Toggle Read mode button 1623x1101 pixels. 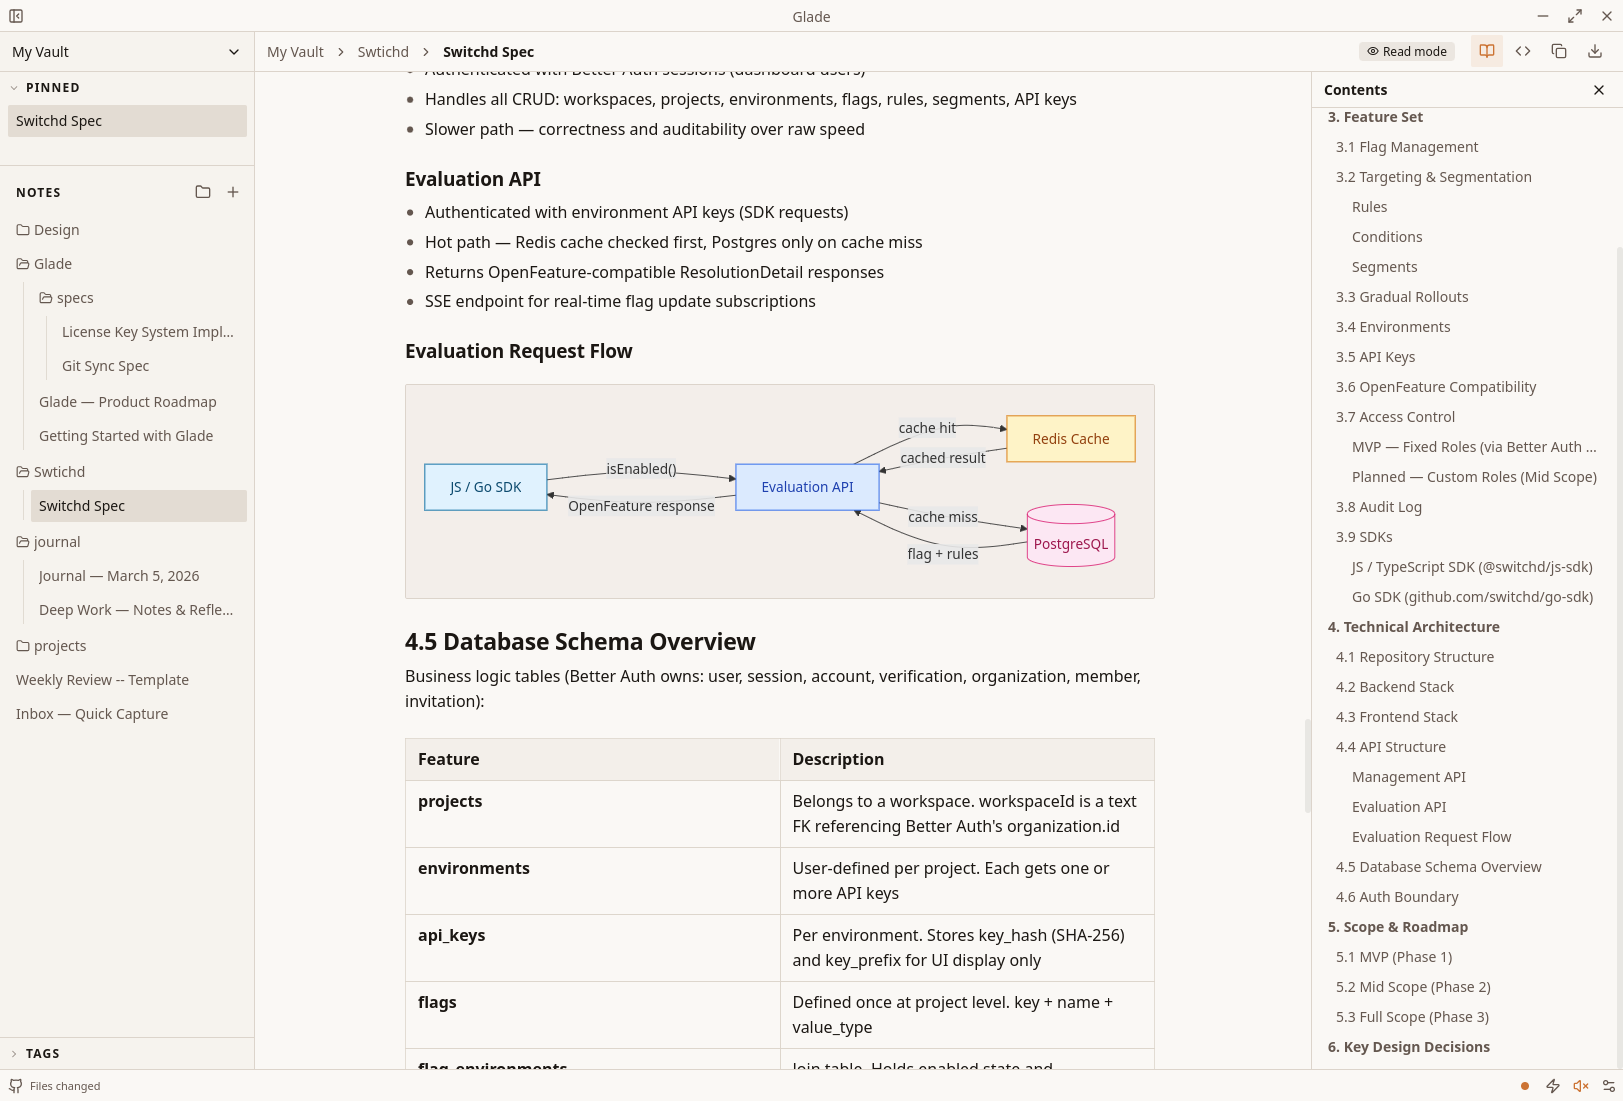coord(1407,51)
